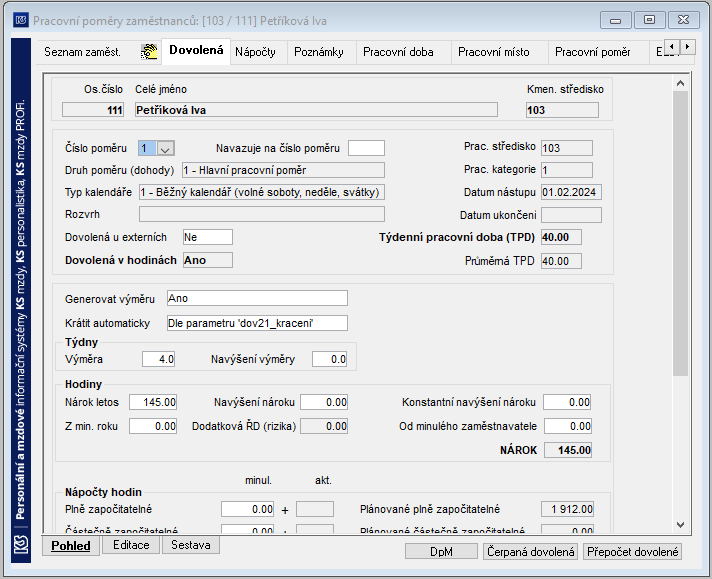Click the Navazuje na číslo poměru field
This screenshot has width=712, height=579.
click(x=366, y=148)
